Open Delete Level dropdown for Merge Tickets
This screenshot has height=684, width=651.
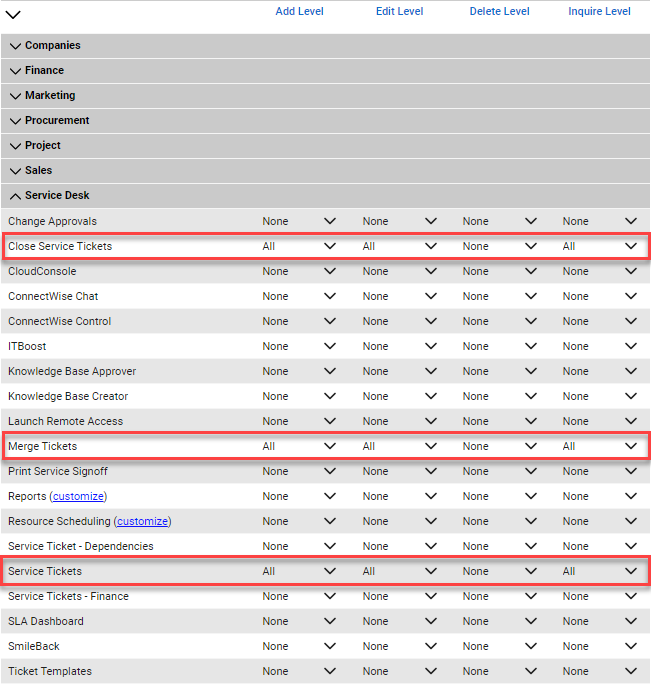(x=500, y=446)
